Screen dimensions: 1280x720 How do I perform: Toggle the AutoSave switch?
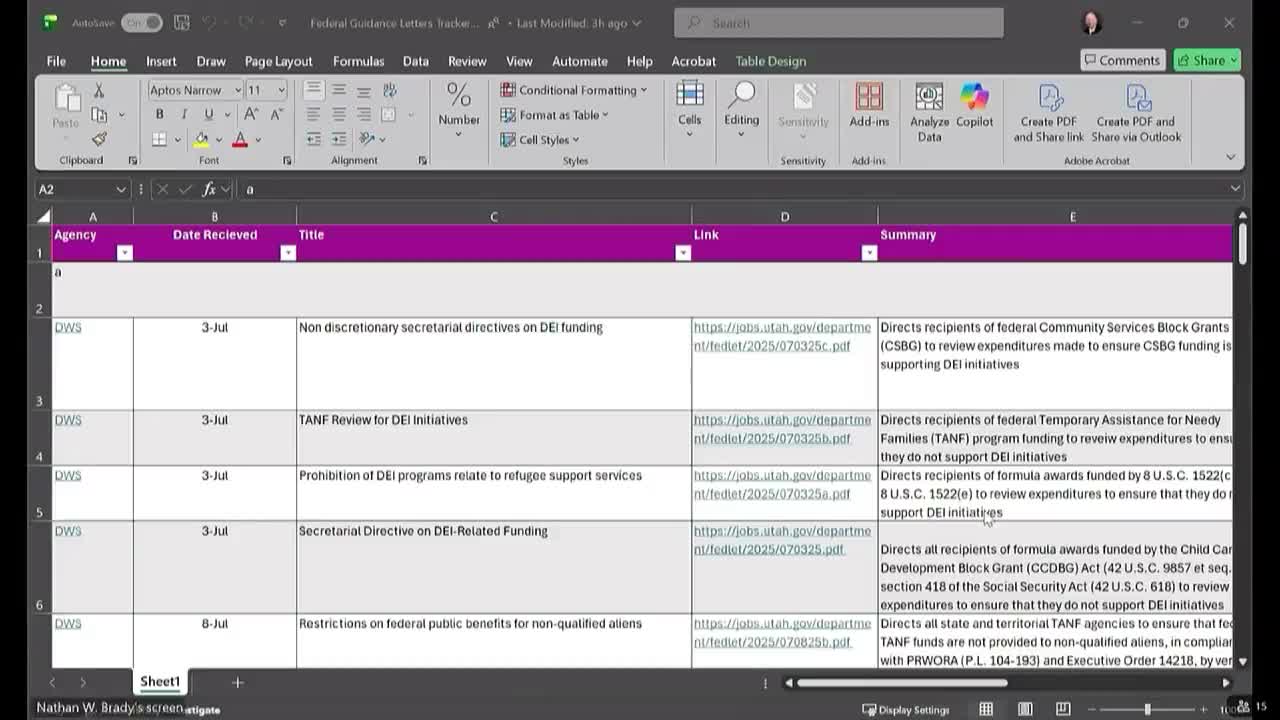pyautogui.click(x=141, y=23)
